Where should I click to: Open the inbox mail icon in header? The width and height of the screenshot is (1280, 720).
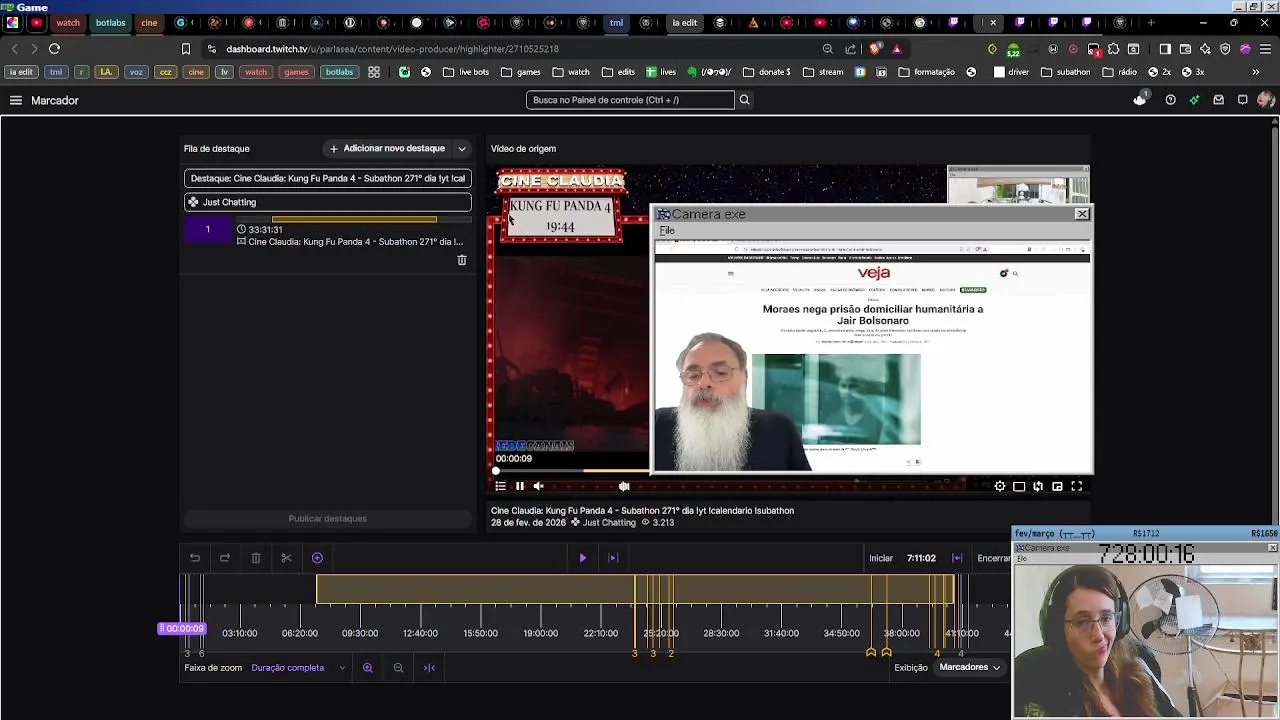click(1218, 100)
